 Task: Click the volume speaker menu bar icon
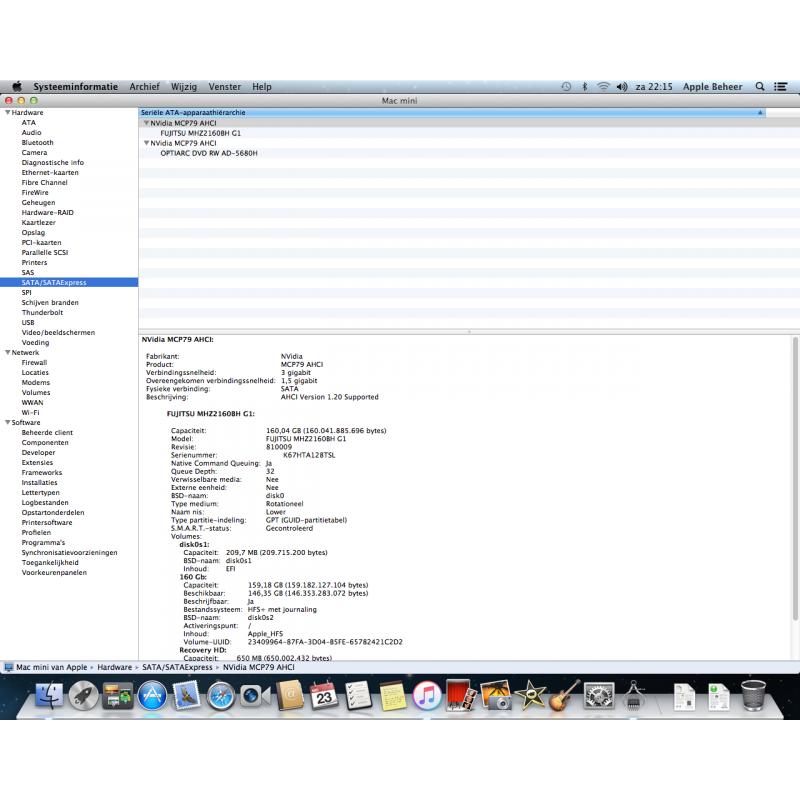(x=622, y=86)
